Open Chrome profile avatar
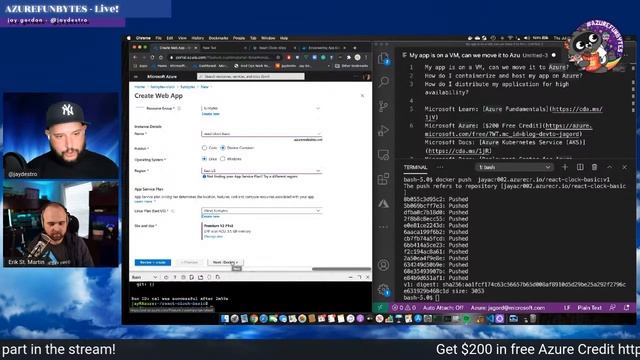The image size is (640, 360). pos(358,58)
